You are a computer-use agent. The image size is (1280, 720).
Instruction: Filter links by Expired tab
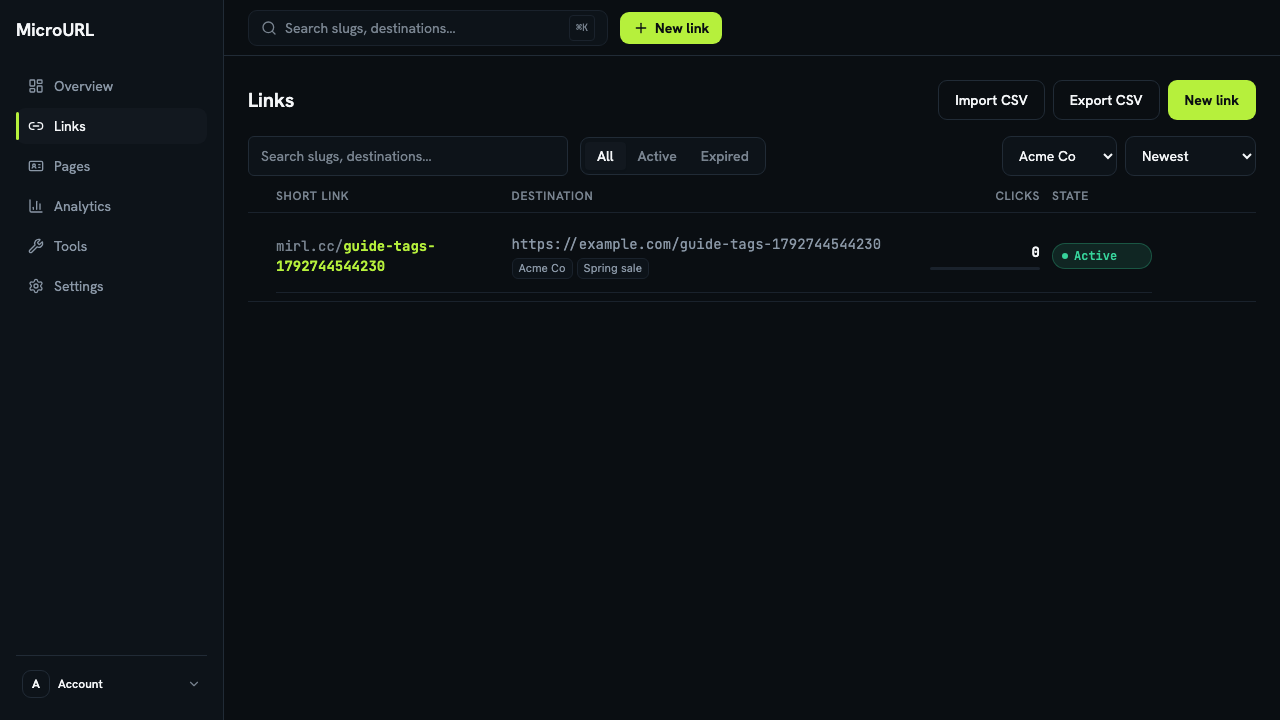pyautogui.click(x=725, y=156)
